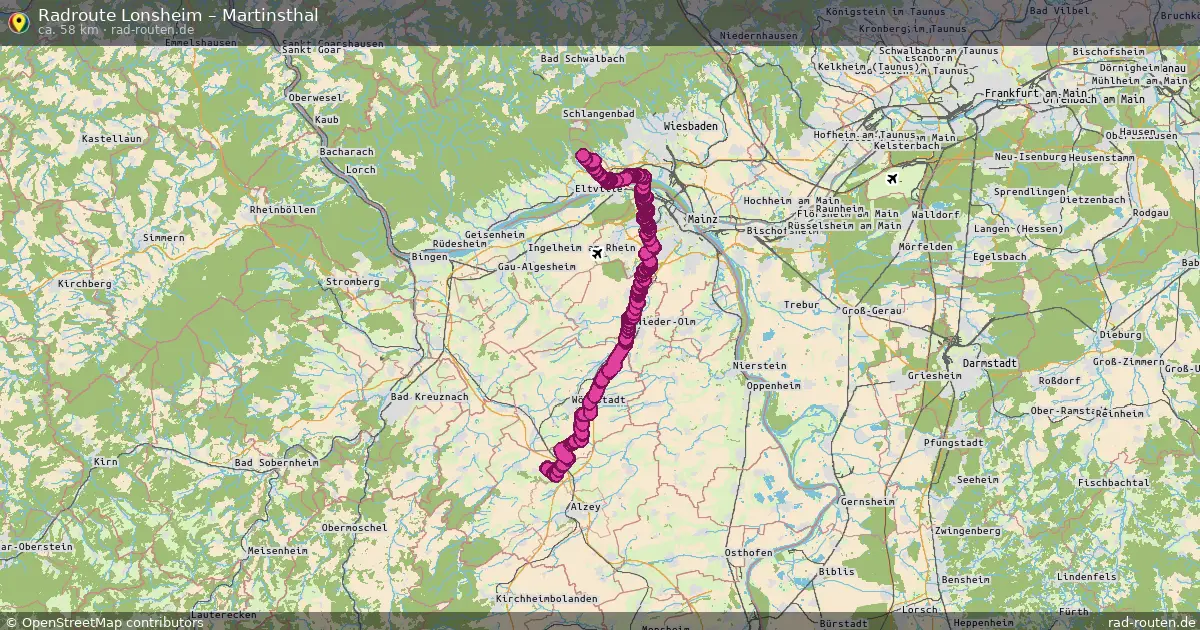
Task: Click the Osthofen town label
Action: 748,553
